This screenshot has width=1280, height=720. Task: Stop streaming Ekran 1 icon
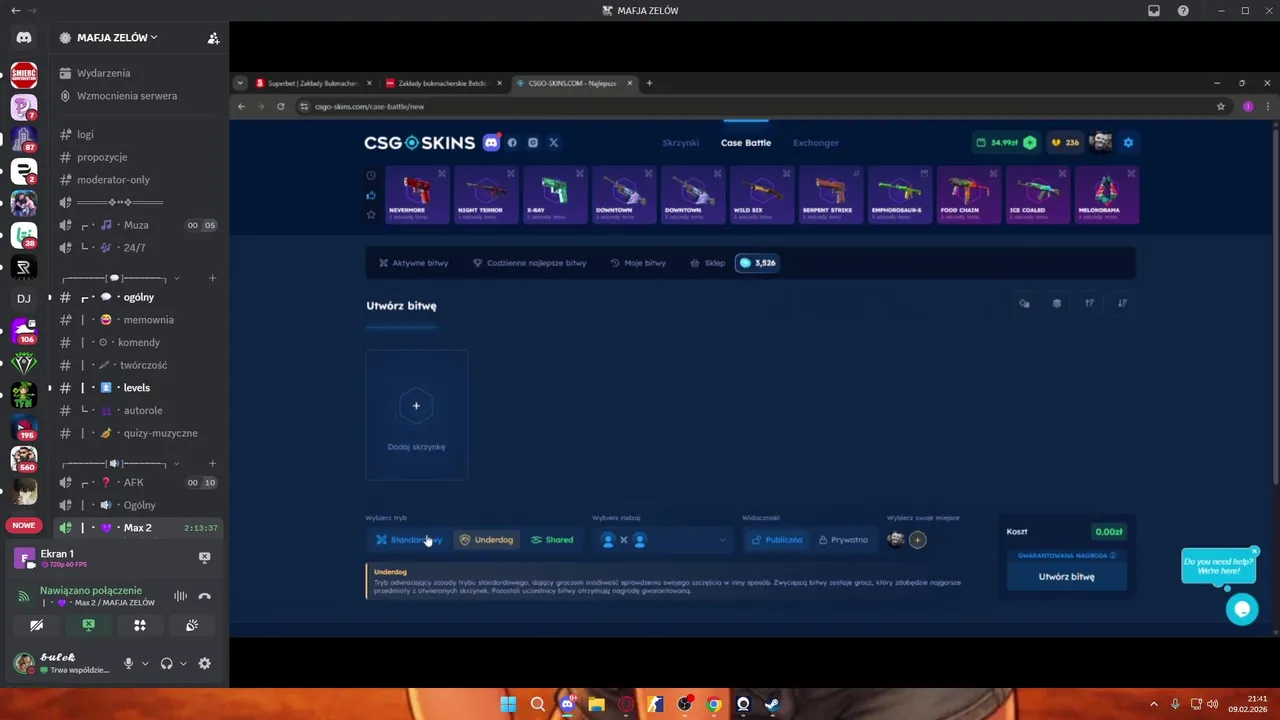tap(204, 558)
